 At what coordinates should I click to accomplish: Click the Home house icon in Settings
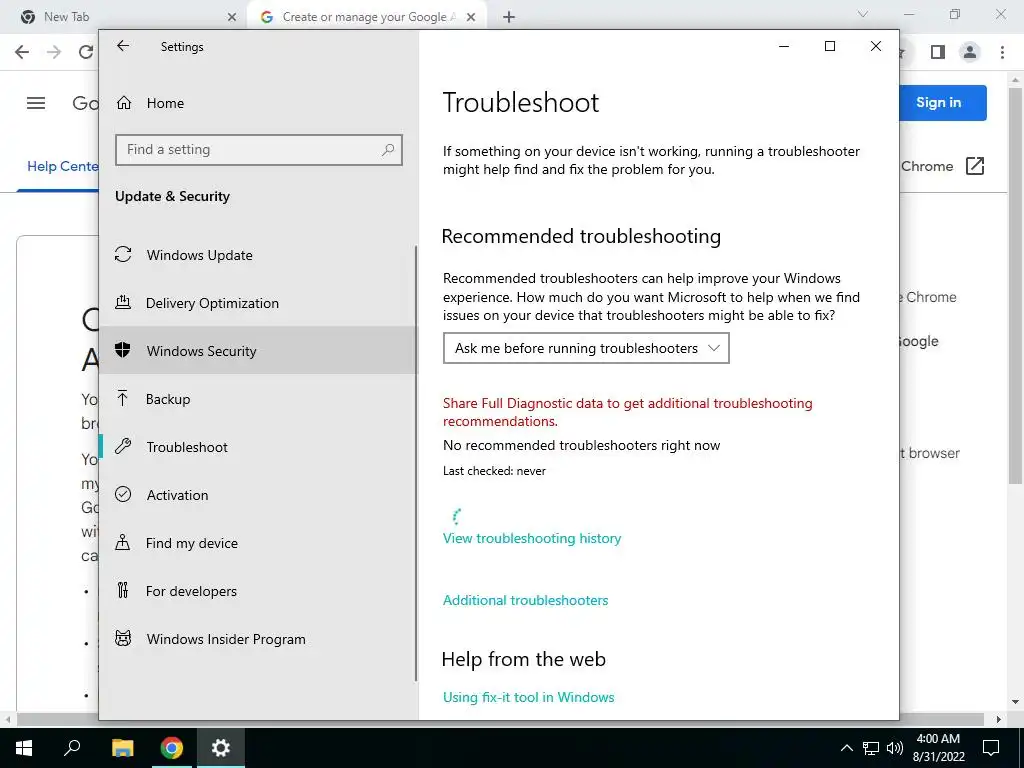[x=124, y=103]
